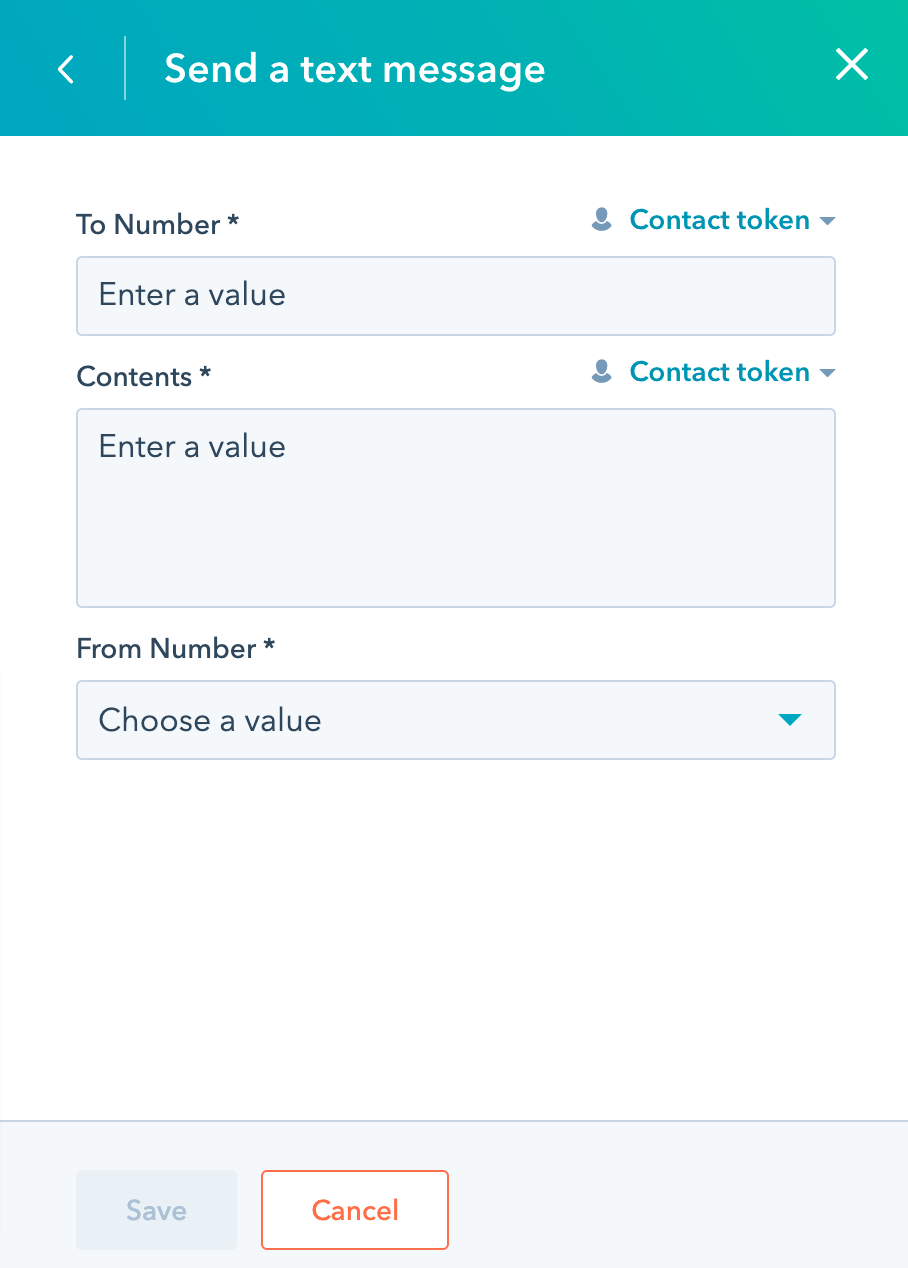908x1268 pixels.
Task: Focus the Contents text area
Action: pos(456,508)
